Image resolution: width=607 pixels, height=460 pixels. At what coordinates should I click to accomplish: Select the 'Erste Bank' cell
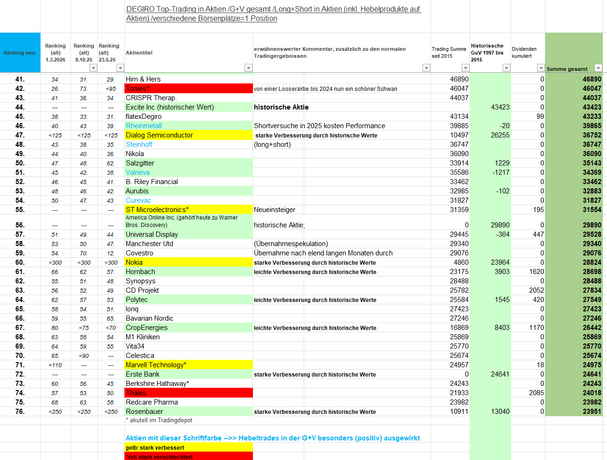[189, 374]
